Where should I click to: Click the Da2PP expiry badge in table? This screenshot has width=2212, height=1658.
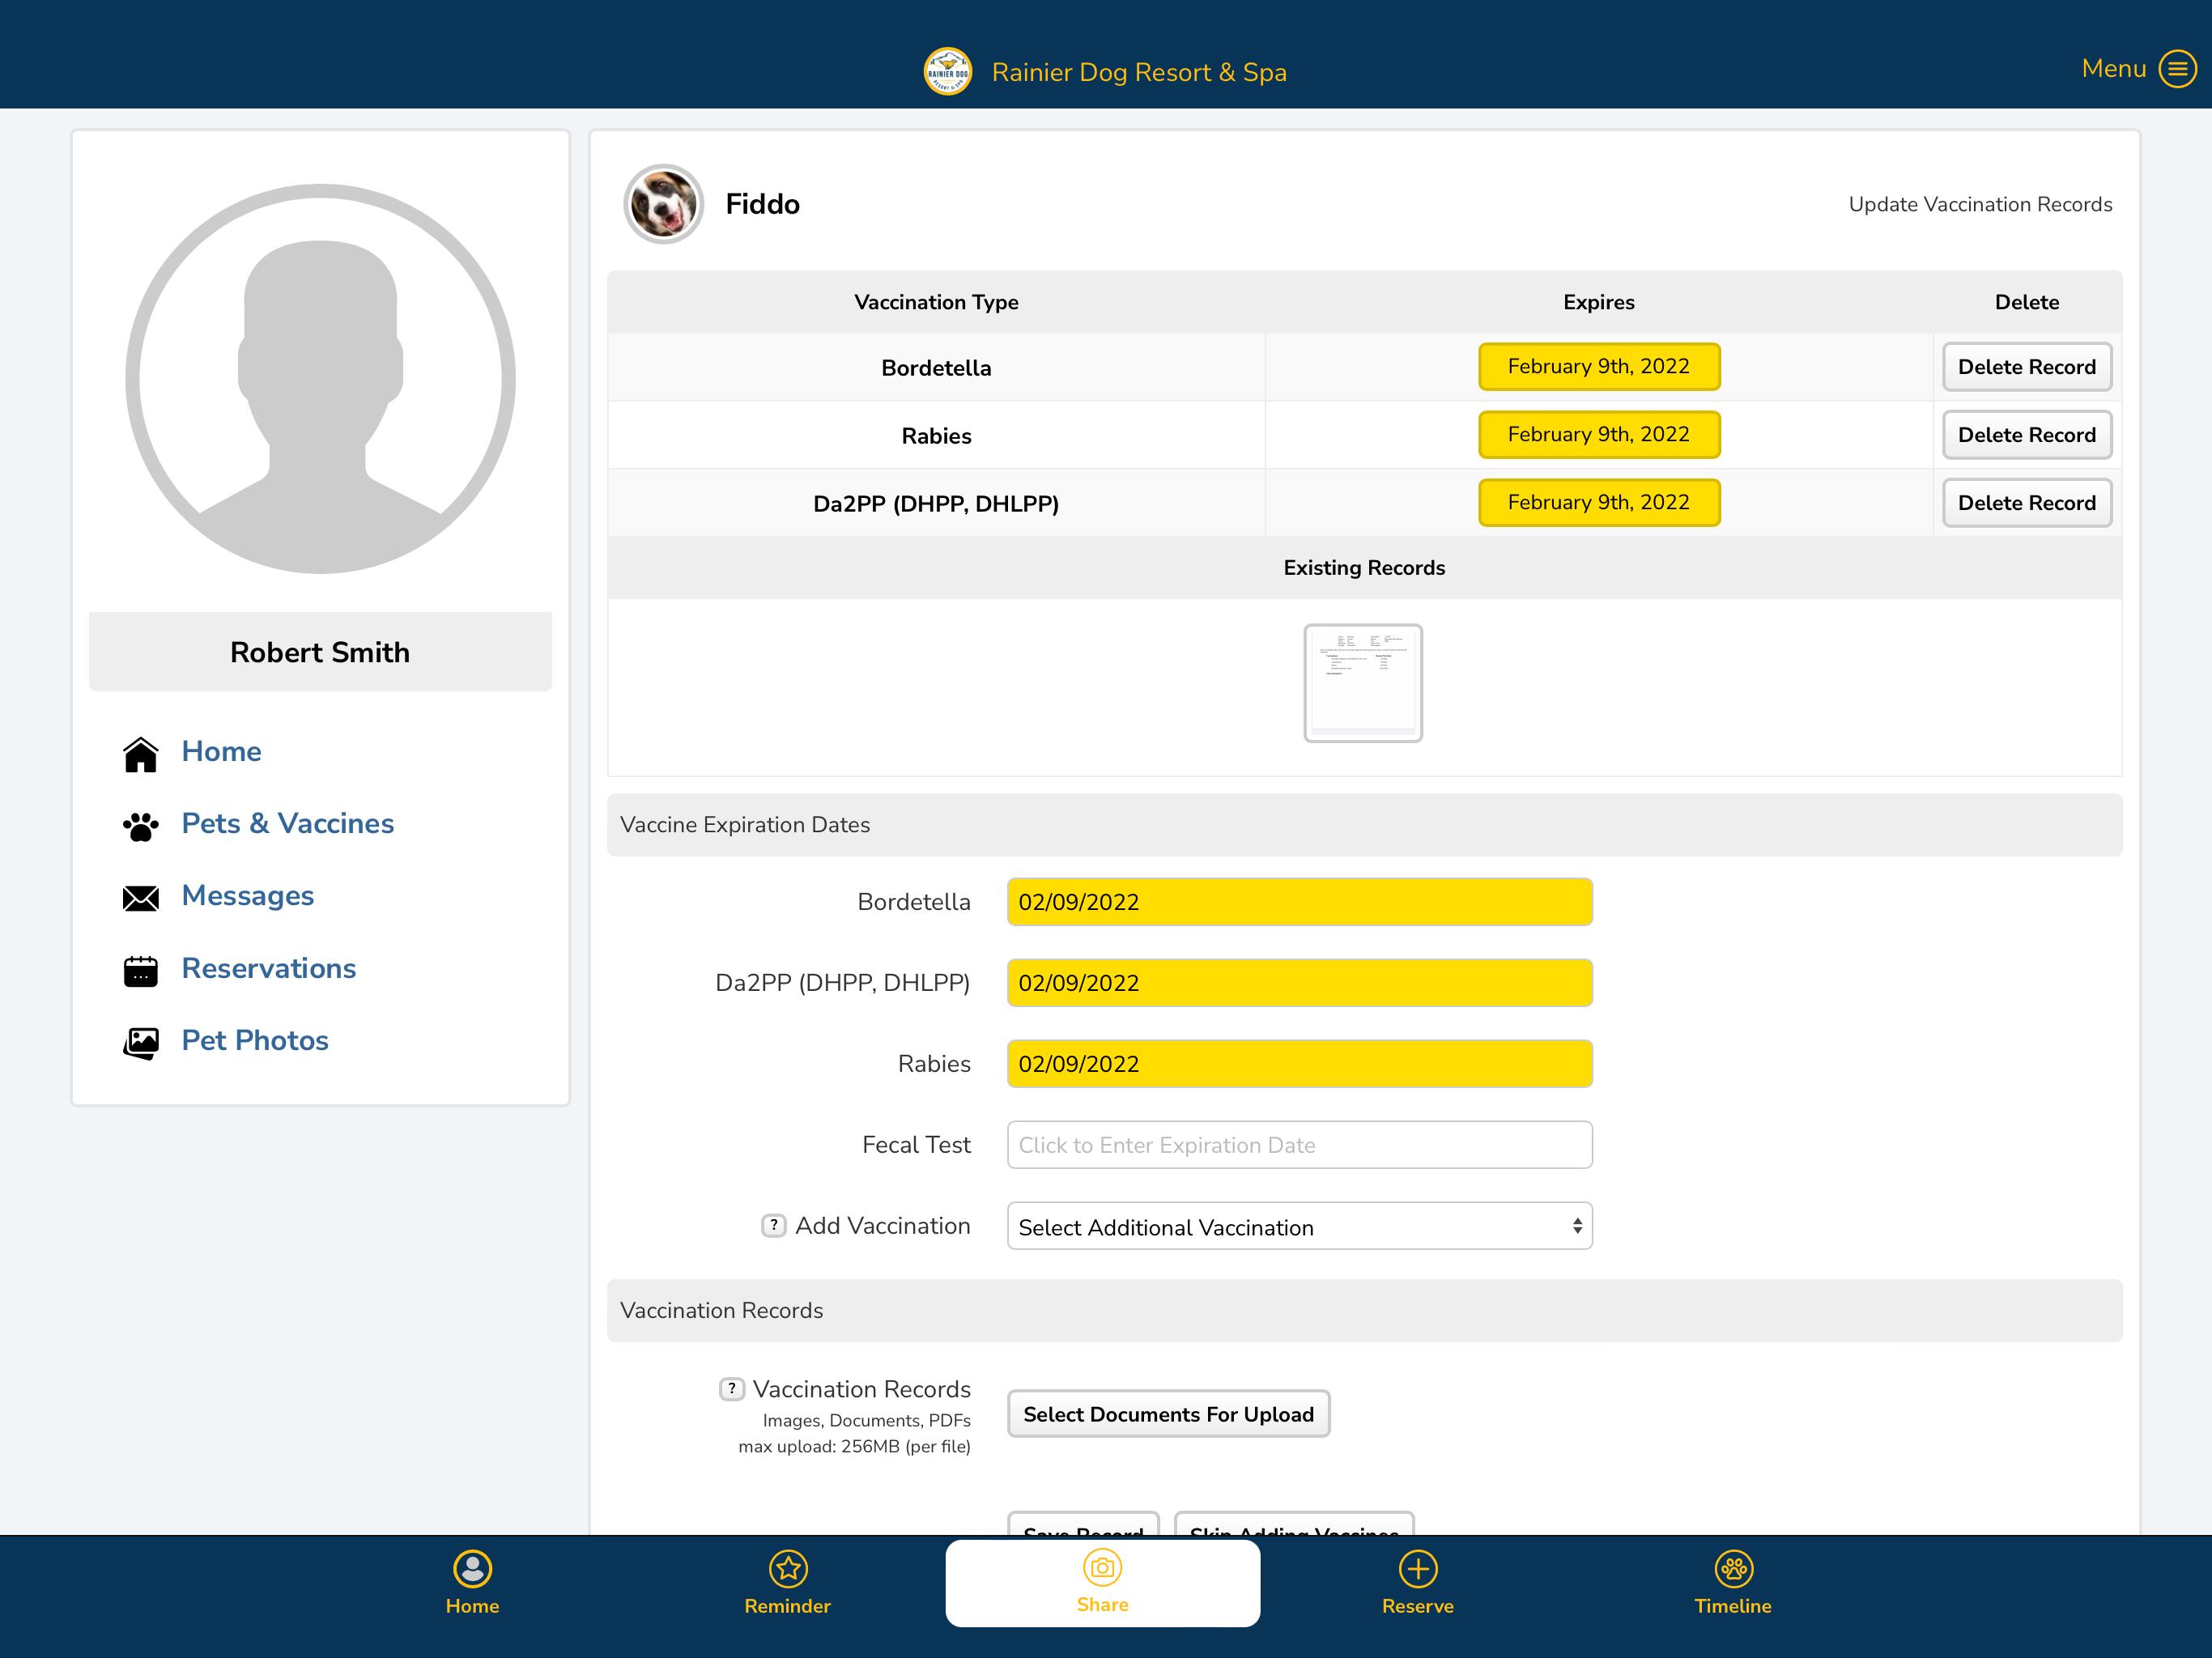point(1599,502)
